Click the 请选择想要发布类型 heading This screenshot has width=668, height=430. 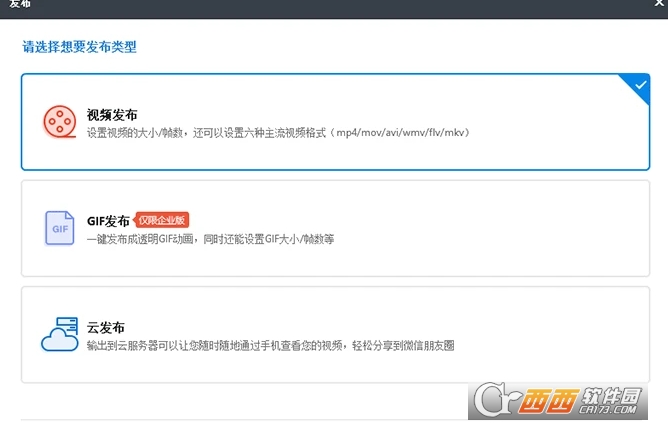(x=80, y=46)
